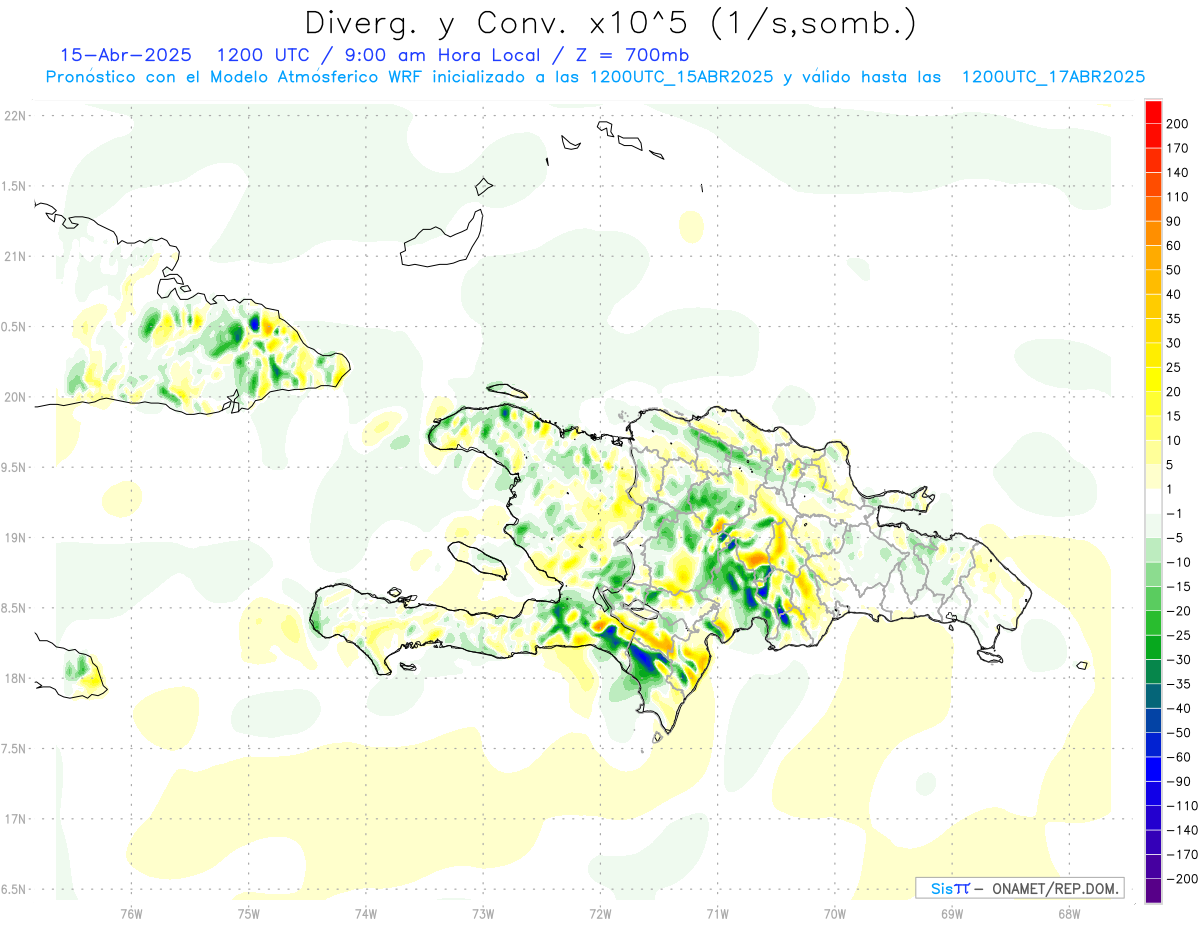This screenshot has width=1200, height=927.
Task: Click the "140" color scale value
Action: coord(1177,172)
